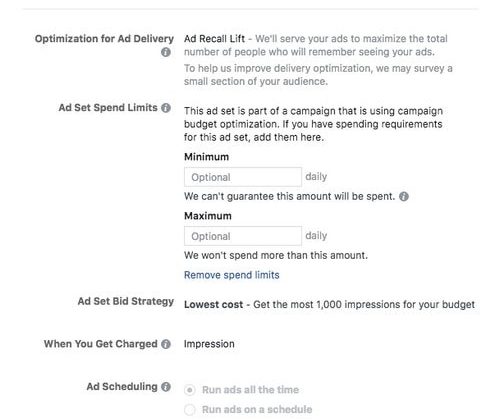Remove spend limits via the blue link

[x=232, y=275]
